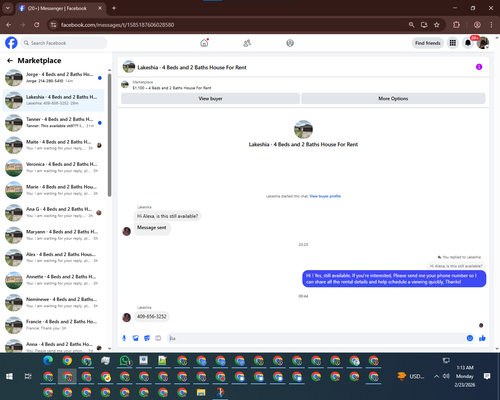Click the install app icon in address bar
500x400 pixels.
424,25
